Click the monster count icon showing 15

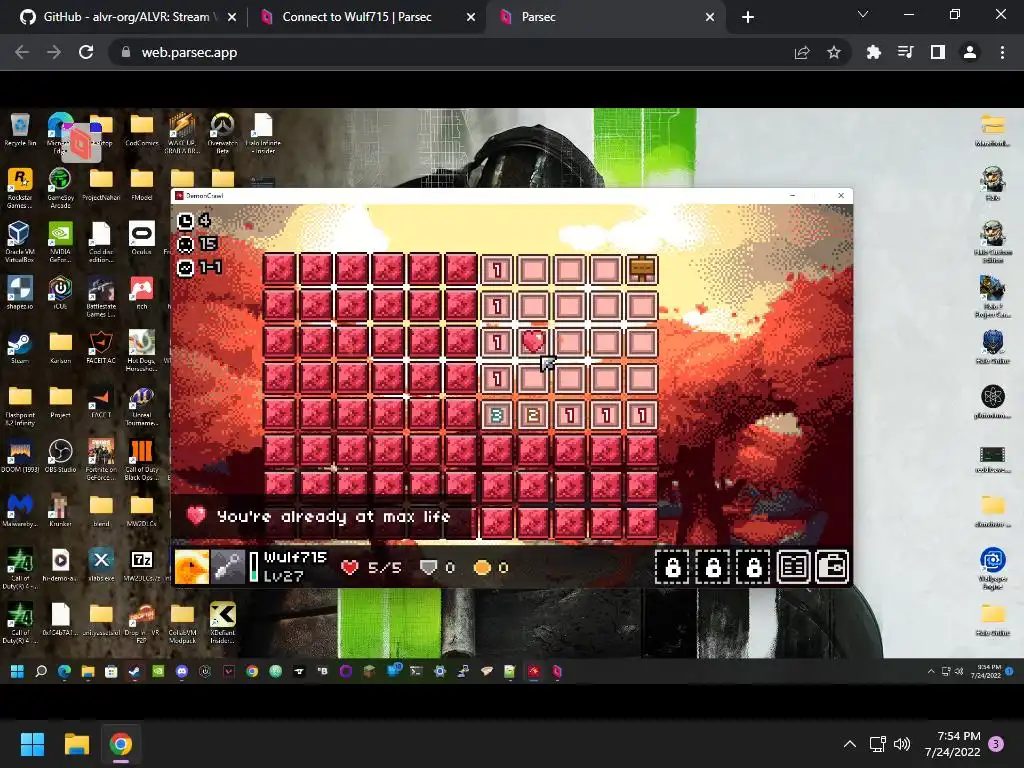coord(185,244)
